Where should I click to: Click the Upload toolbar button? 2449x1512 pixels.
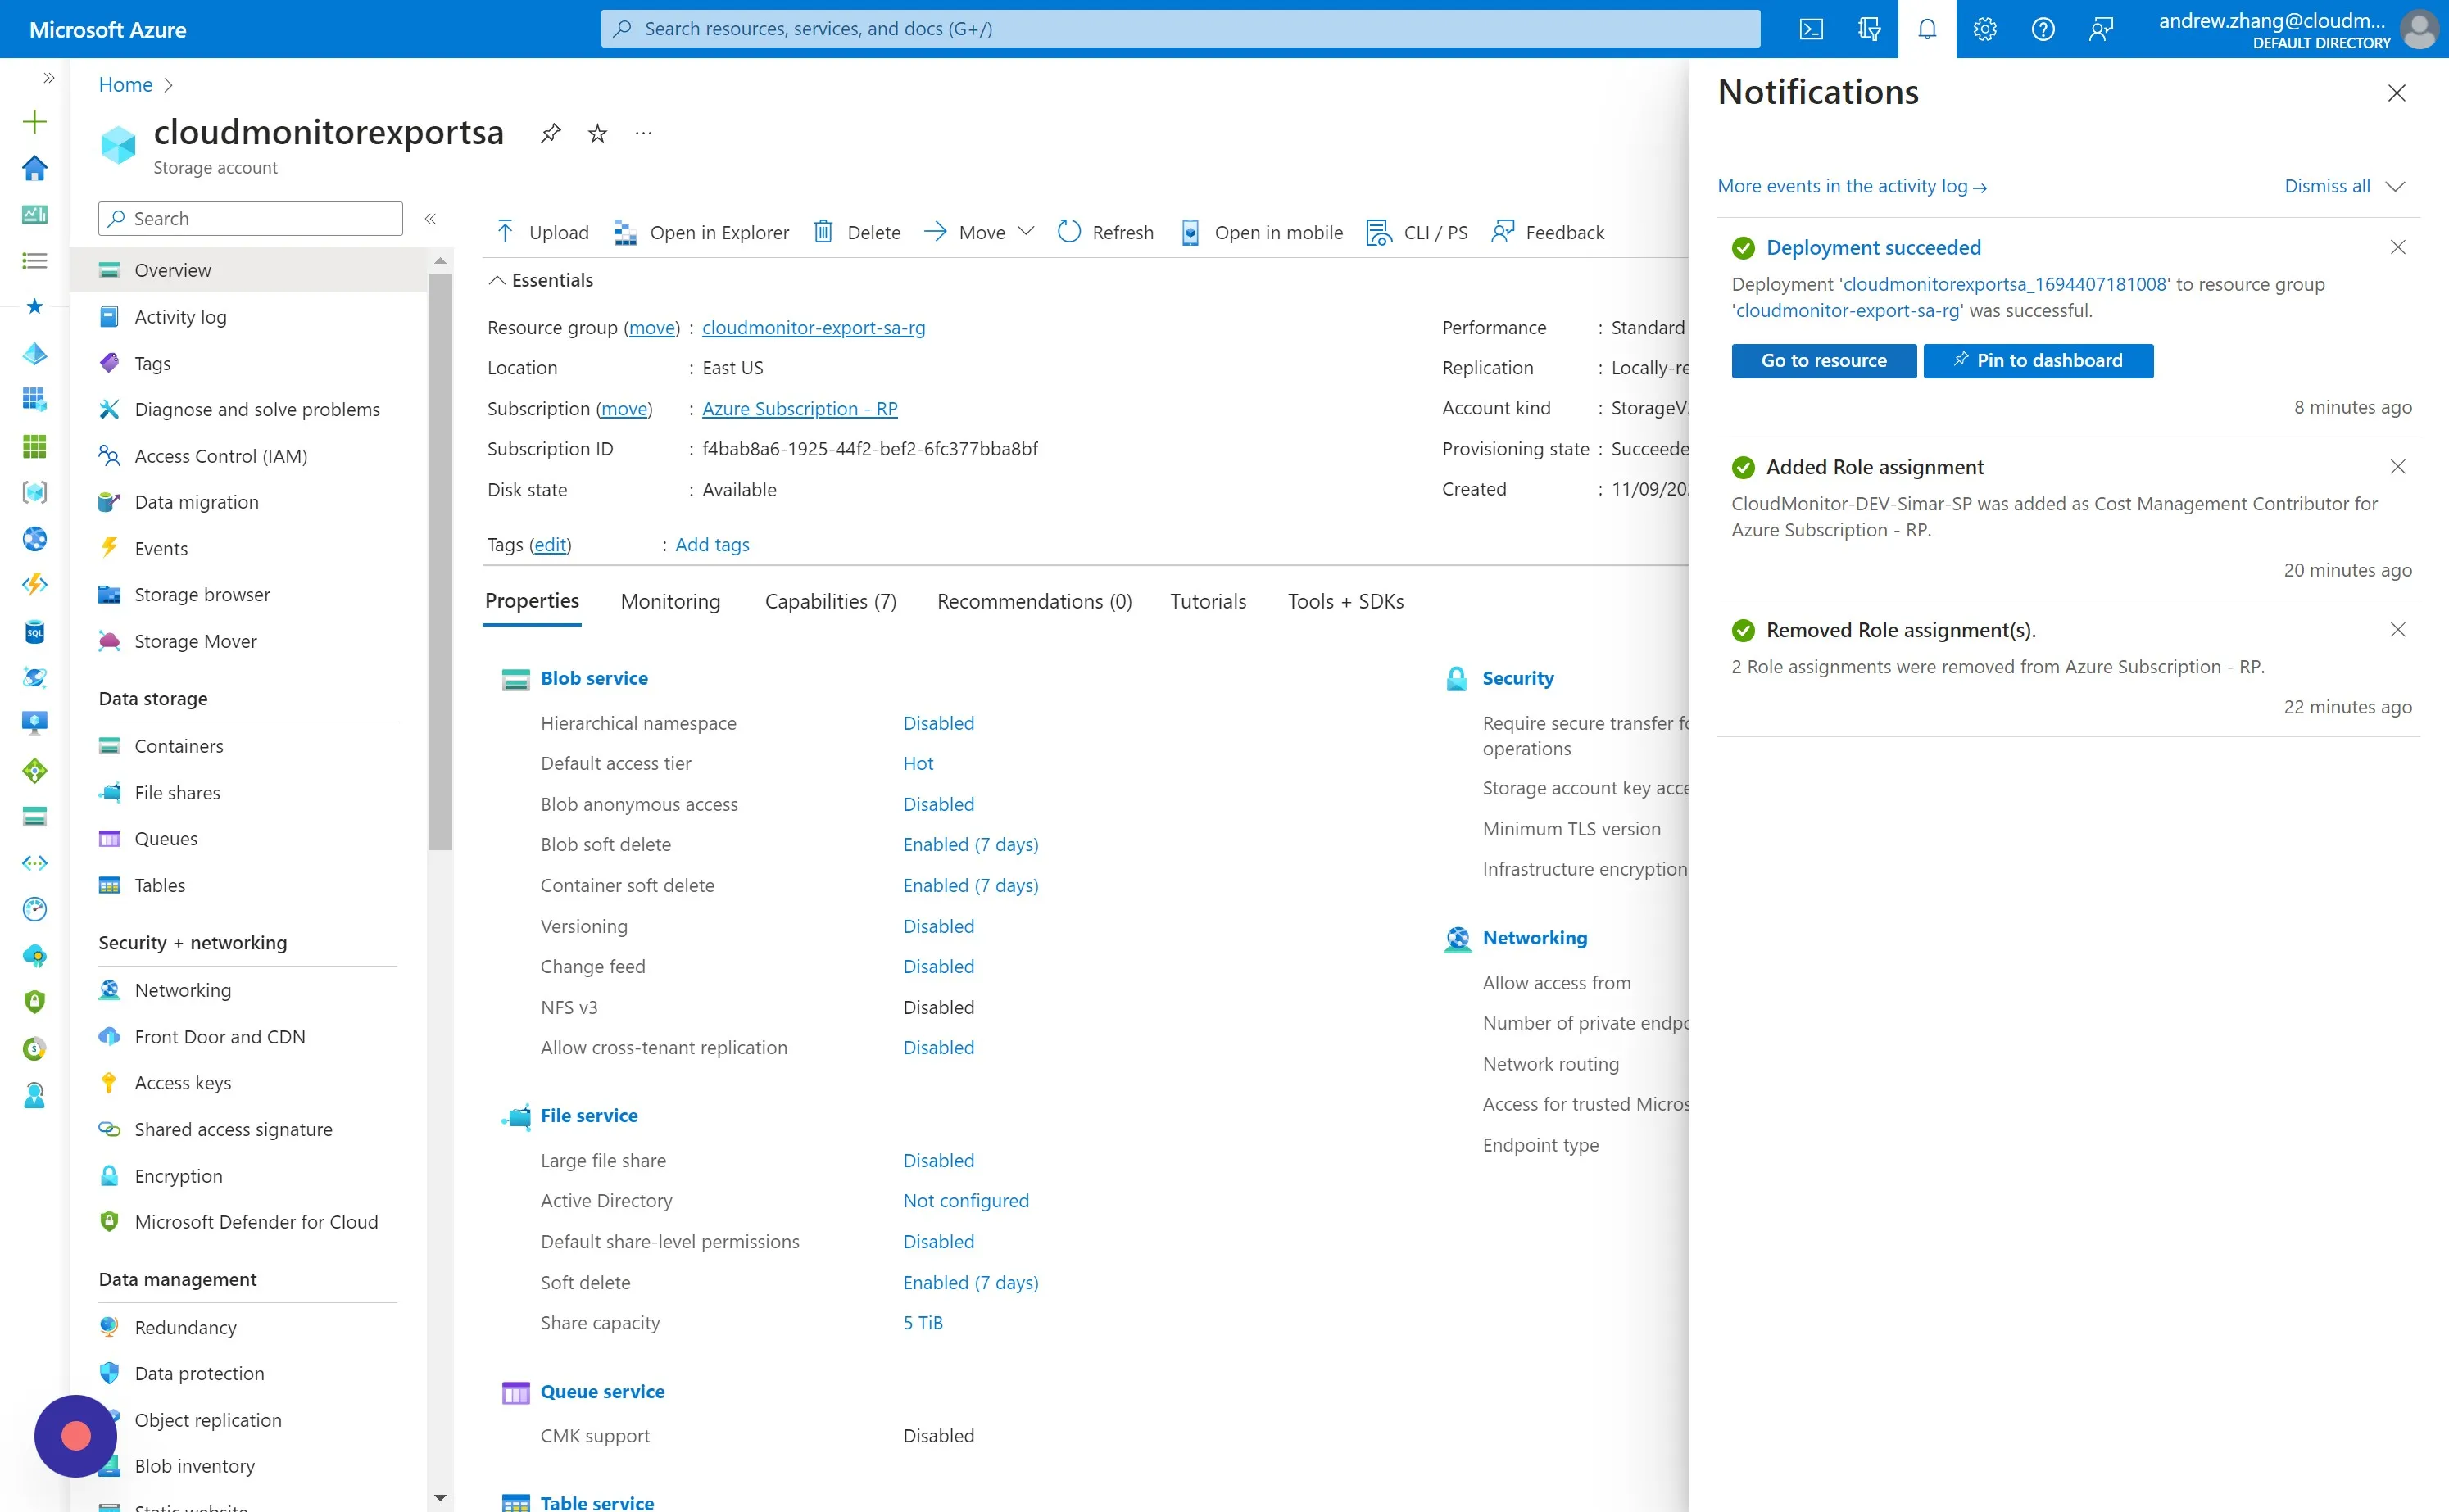click(542, 232)
